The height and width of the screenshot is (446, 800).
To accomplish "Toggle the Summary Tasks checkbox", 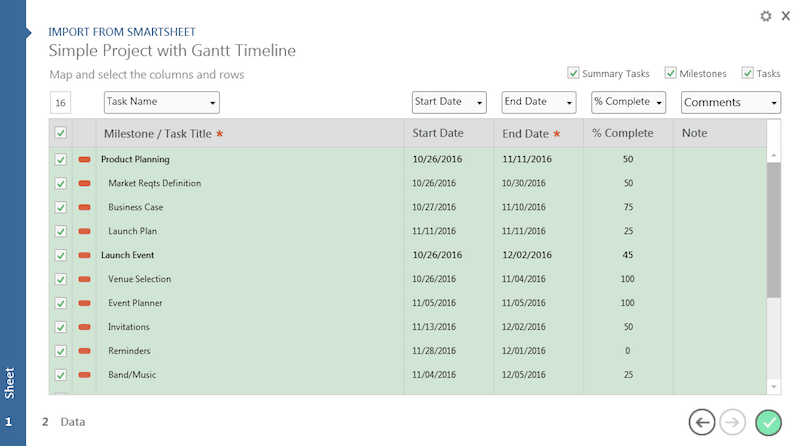I will pyautogui.click(x=574, y=73).
